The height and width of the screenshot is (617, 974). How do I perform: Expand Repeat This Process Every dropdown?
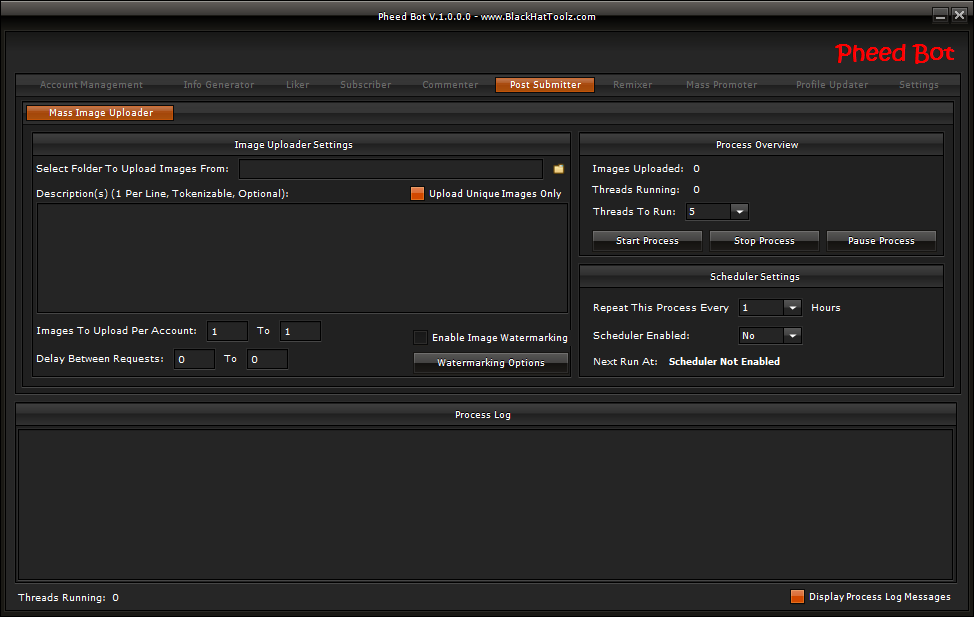click(x=792, y=308)
